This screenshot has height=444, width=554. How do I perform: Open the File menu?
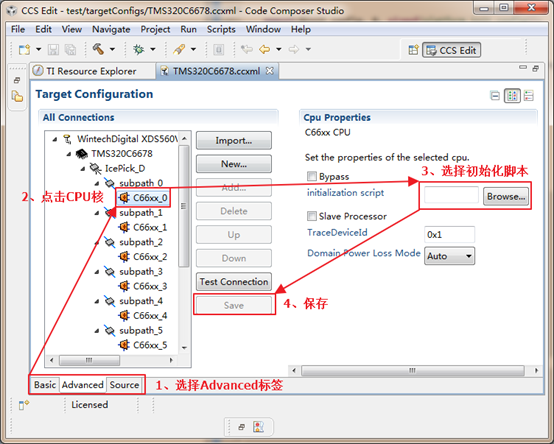[18, 29]
